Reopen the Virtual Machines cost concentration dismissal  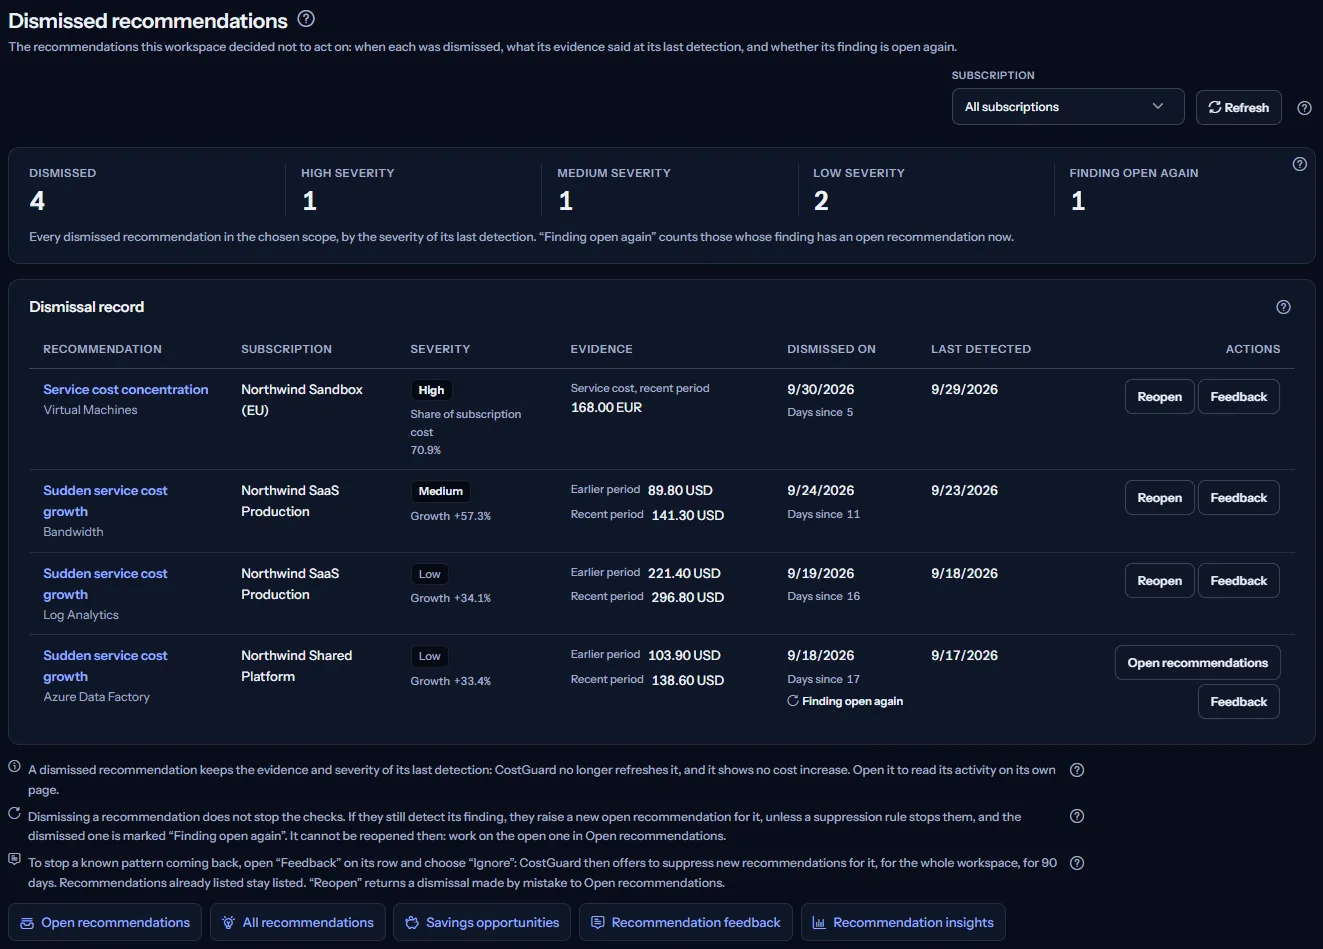coord(1159,397)
